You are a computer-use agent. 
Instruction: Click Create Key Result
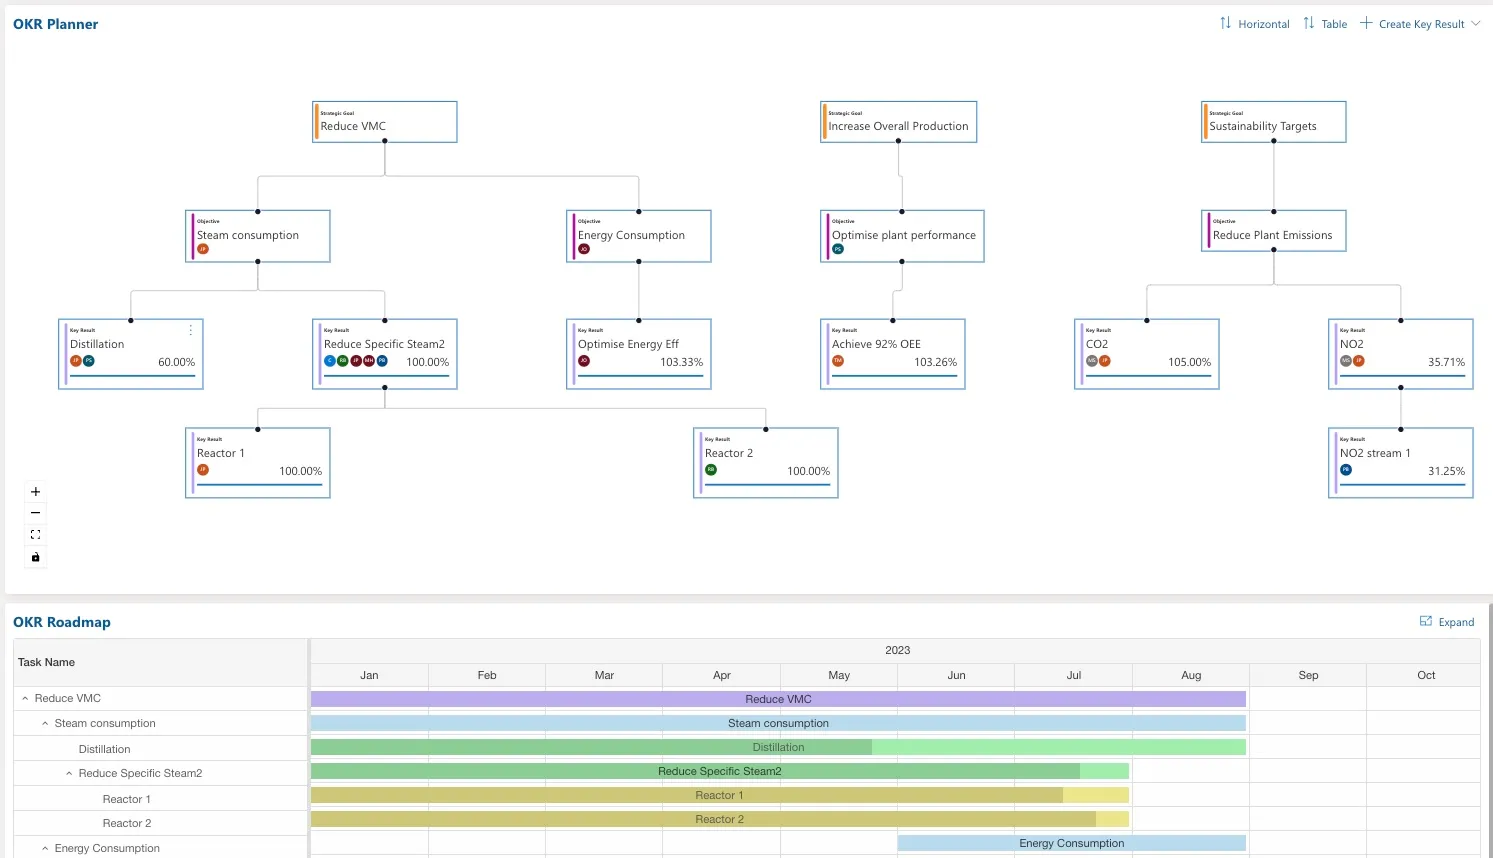[1420, 24]
